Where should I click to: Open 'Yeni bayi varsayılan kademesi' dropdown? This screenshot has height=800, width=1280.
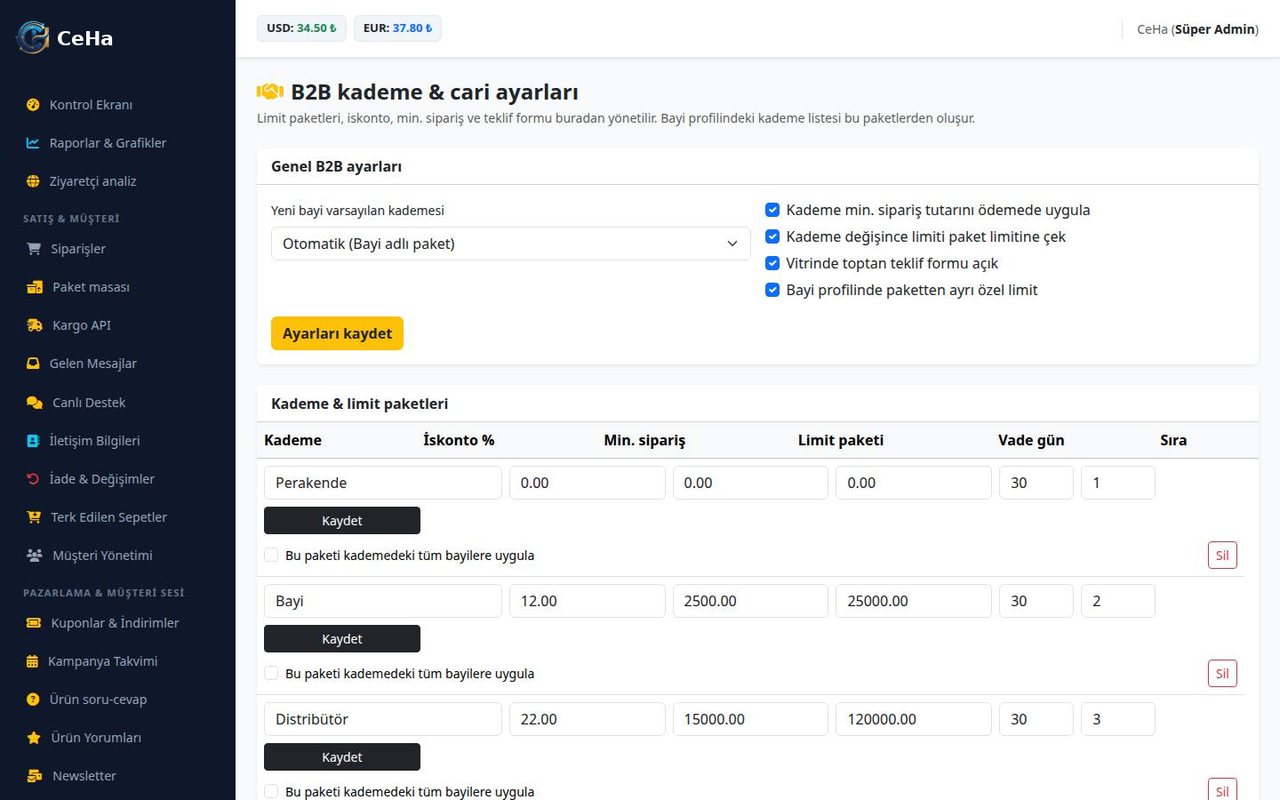pyautogui.click(x=511, y=244)
